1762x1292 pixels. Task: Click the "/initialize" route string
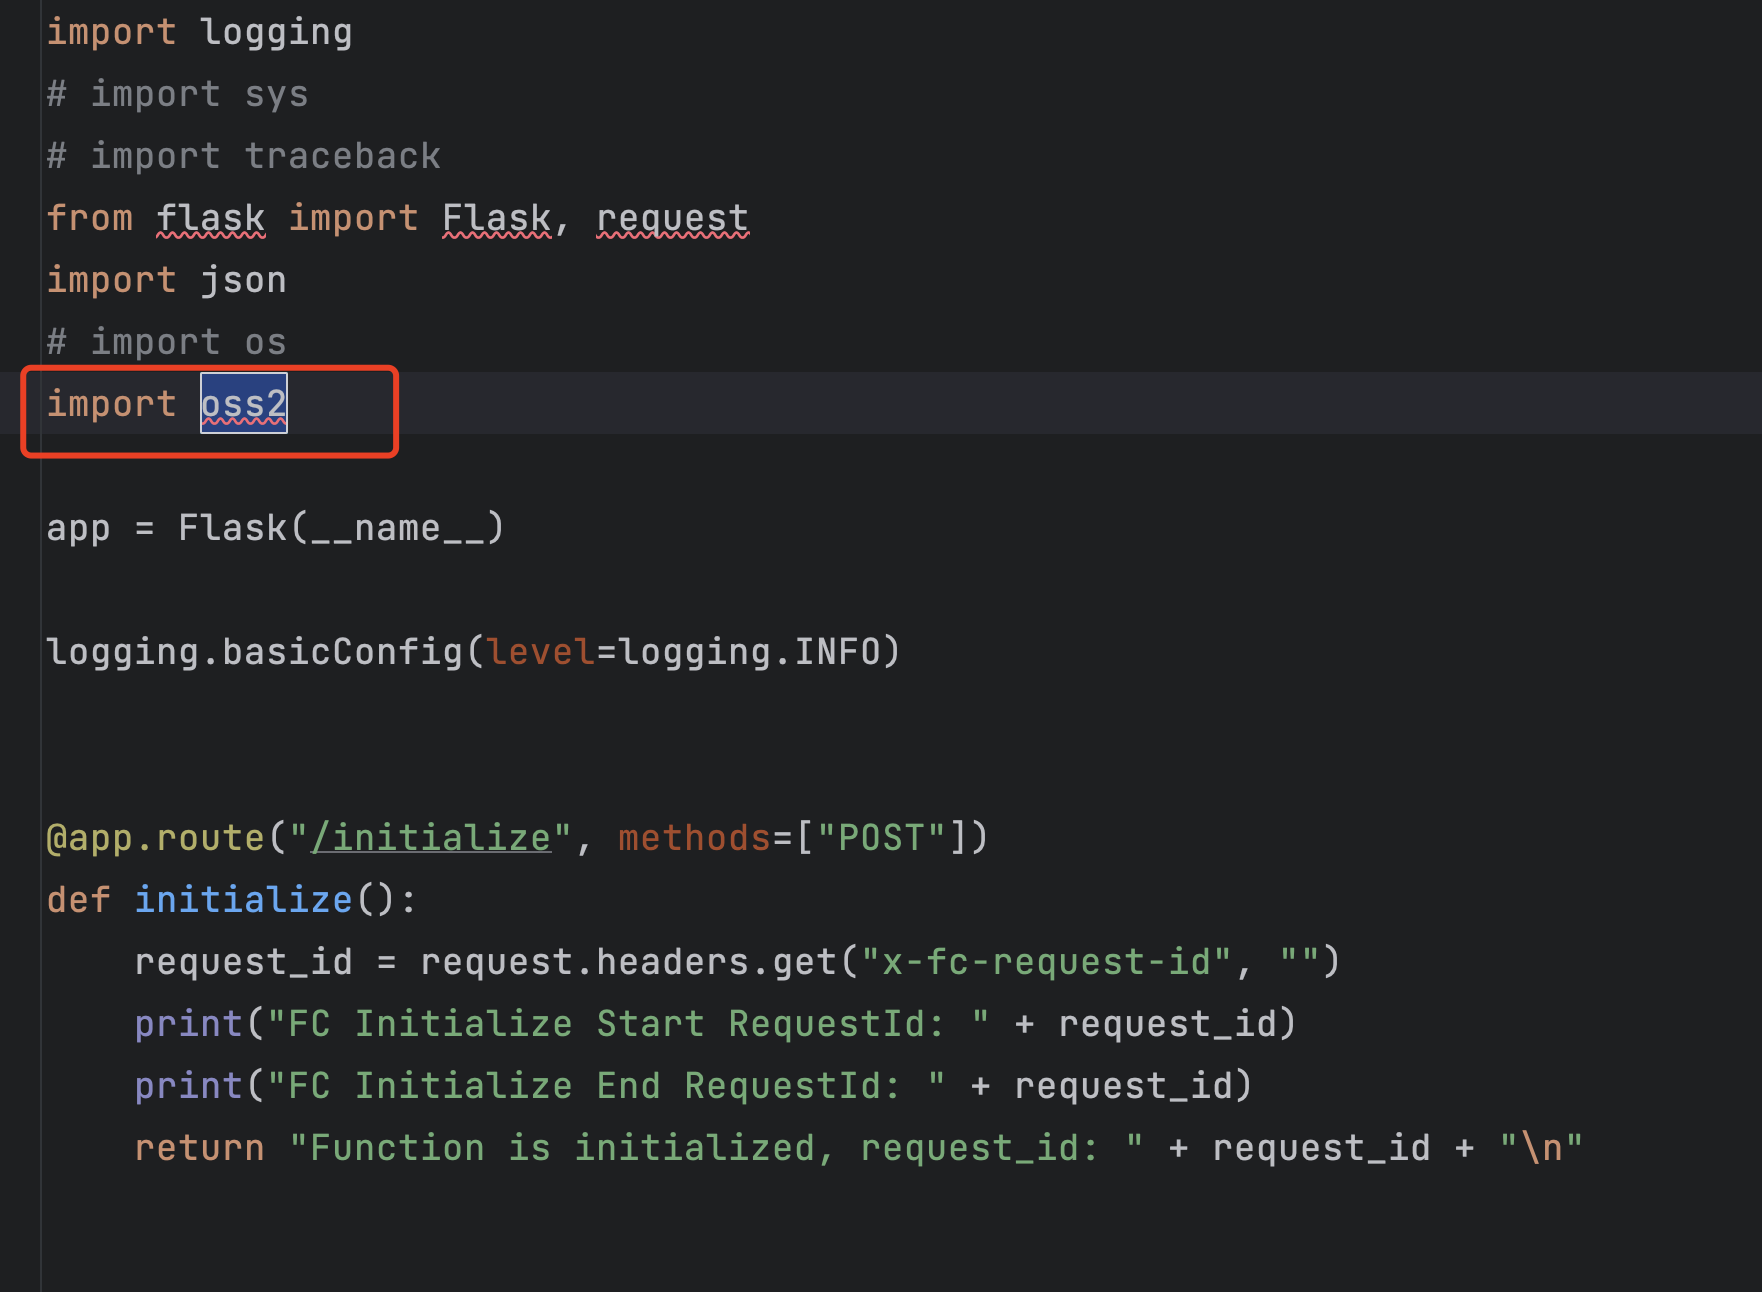tap(431, 838)
